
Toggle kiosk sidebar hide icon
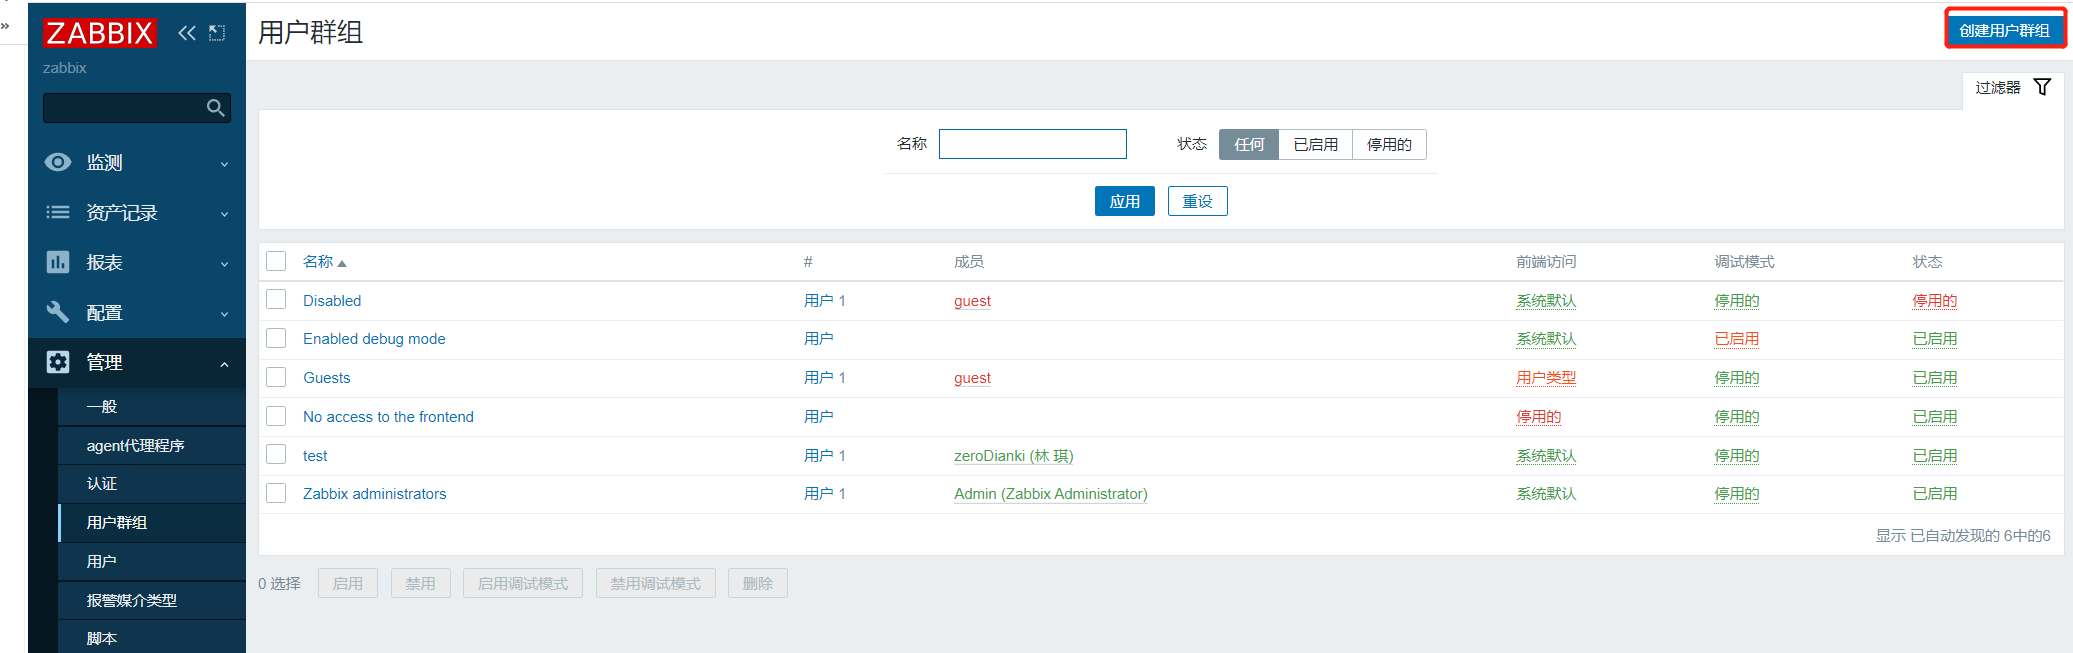click(x=217, y=33)
